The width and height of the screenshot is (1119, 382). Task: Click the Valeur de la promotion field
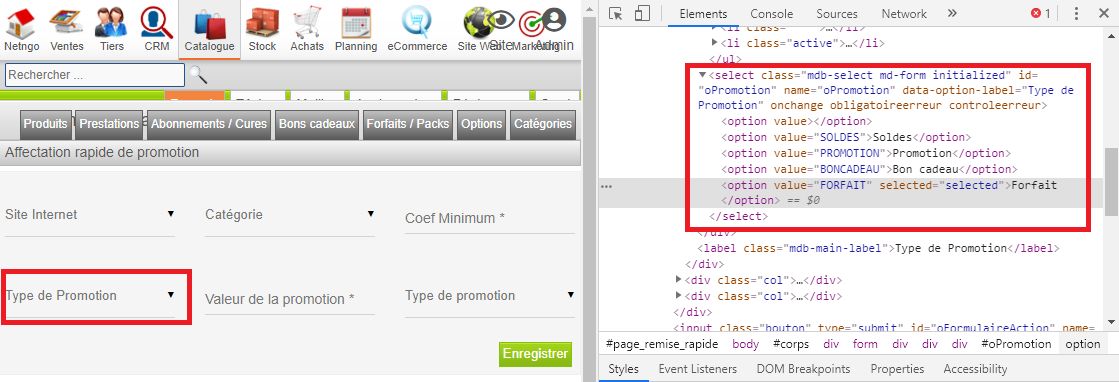(290, 299)
